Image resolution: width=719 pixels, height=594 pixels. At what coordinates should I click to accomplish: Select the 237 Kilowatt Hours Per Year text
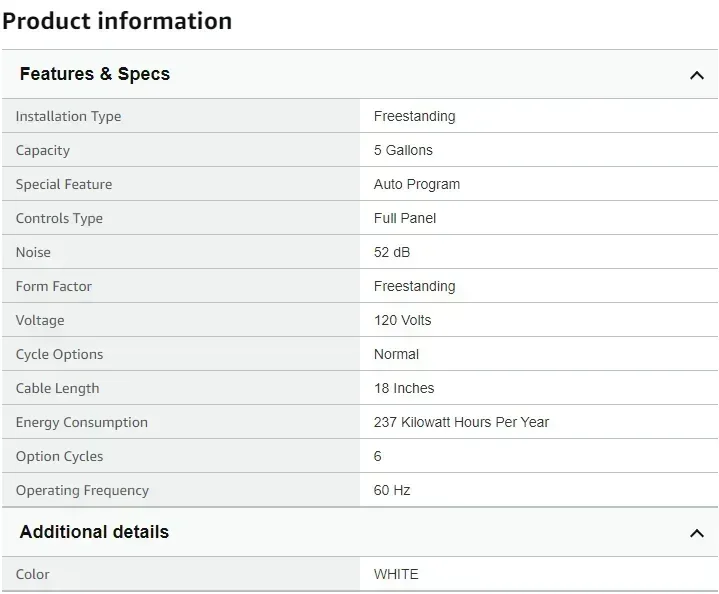coord(461,422)
